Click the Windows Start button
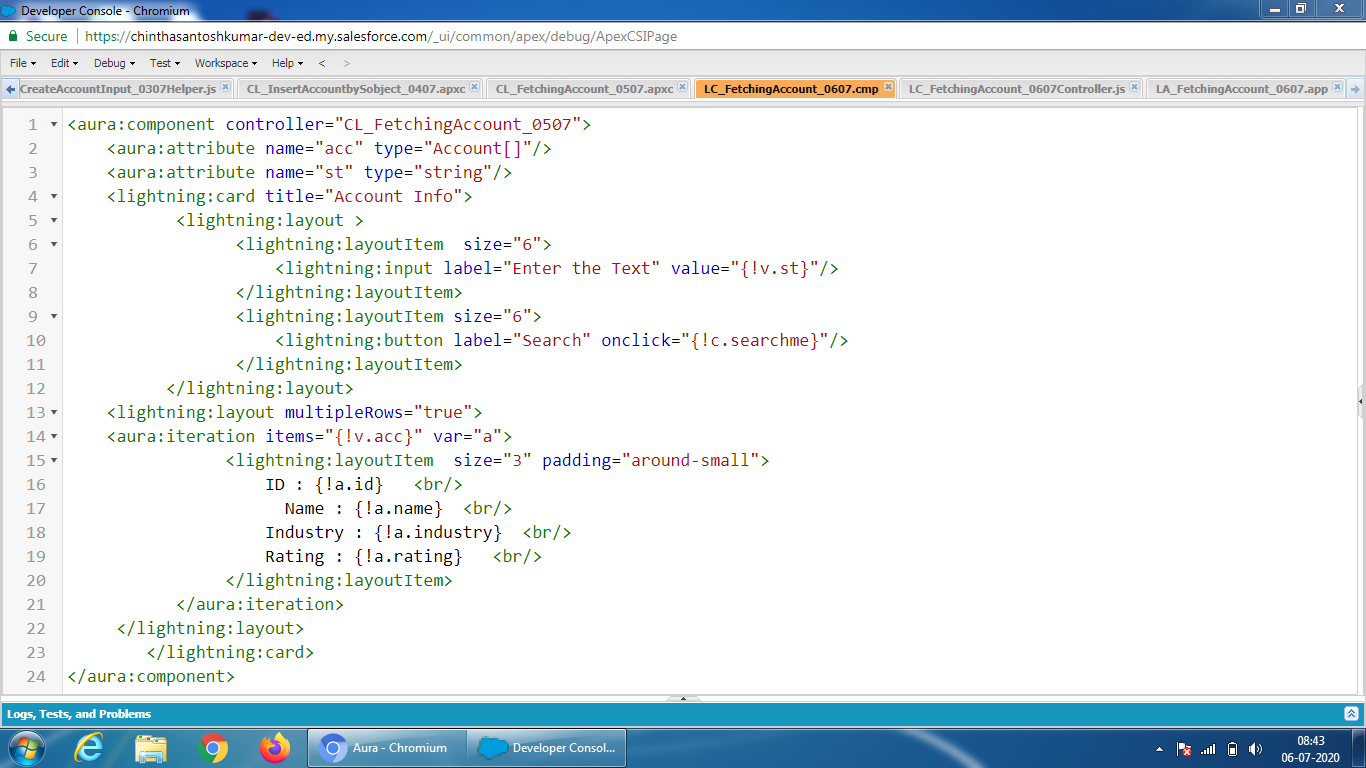Viewport: 1366px width, 768px height. click(26, 747)
